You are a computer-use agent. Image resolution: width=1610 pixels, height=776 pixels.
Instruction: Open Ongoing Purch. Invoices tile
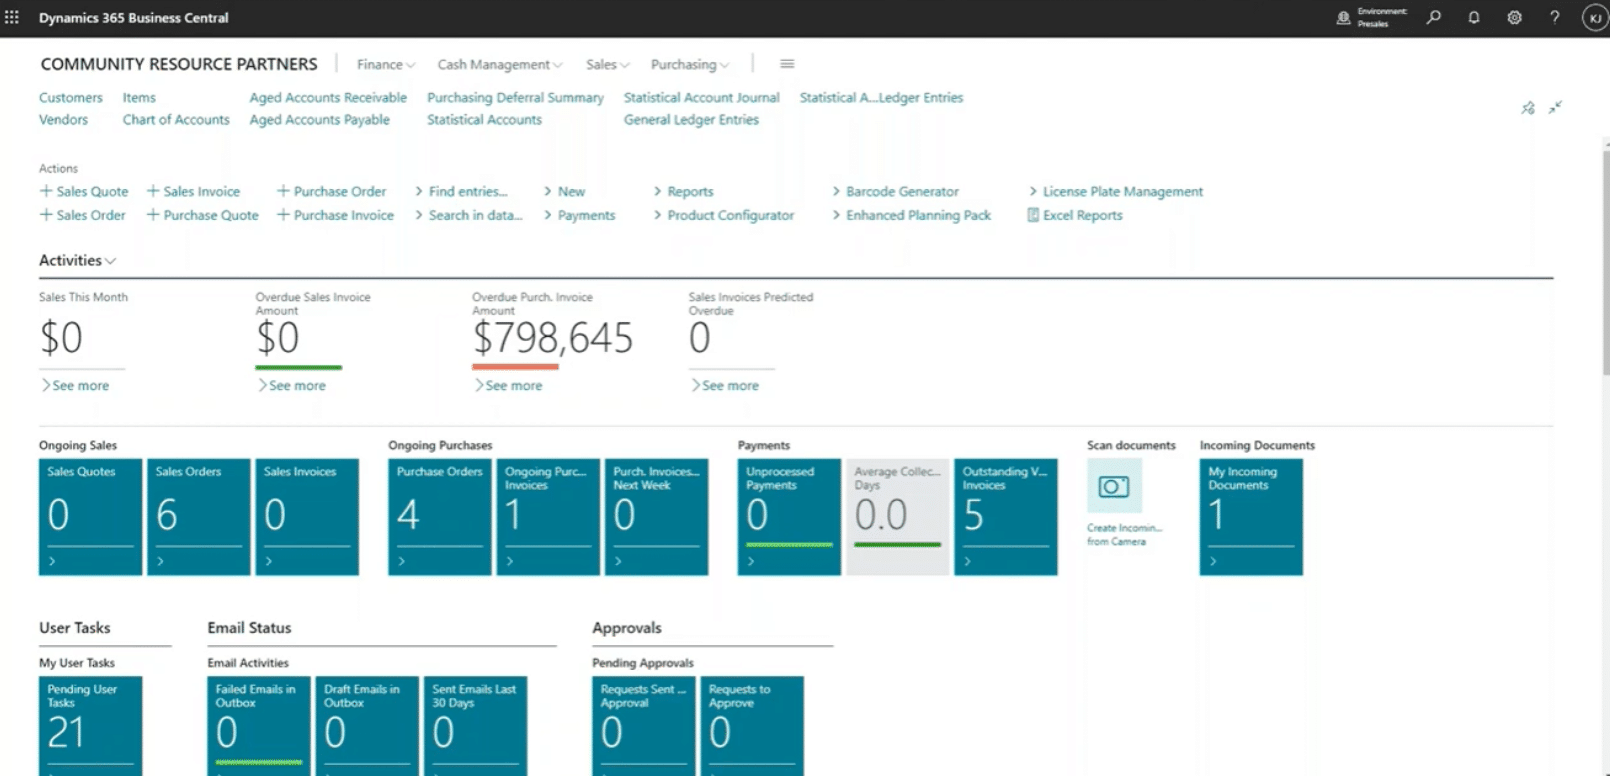pos(548,517)
